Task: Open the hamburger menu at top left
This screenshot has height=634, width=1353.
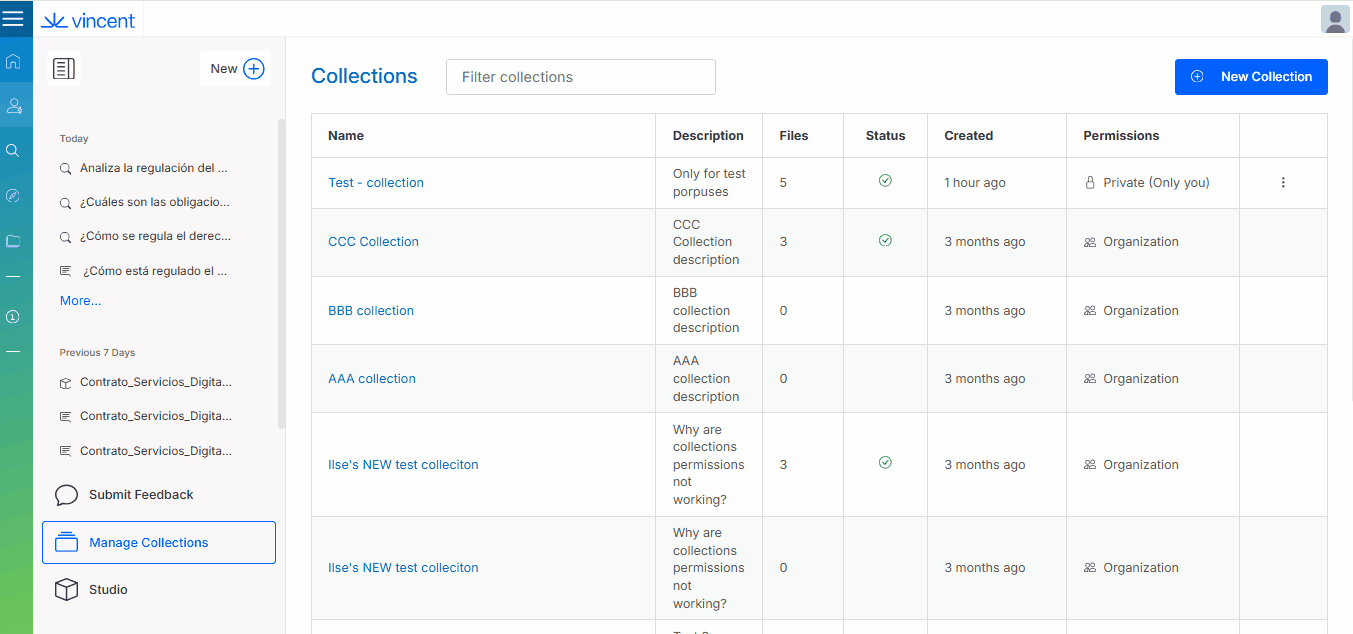Action: click(x=13, y=19)
